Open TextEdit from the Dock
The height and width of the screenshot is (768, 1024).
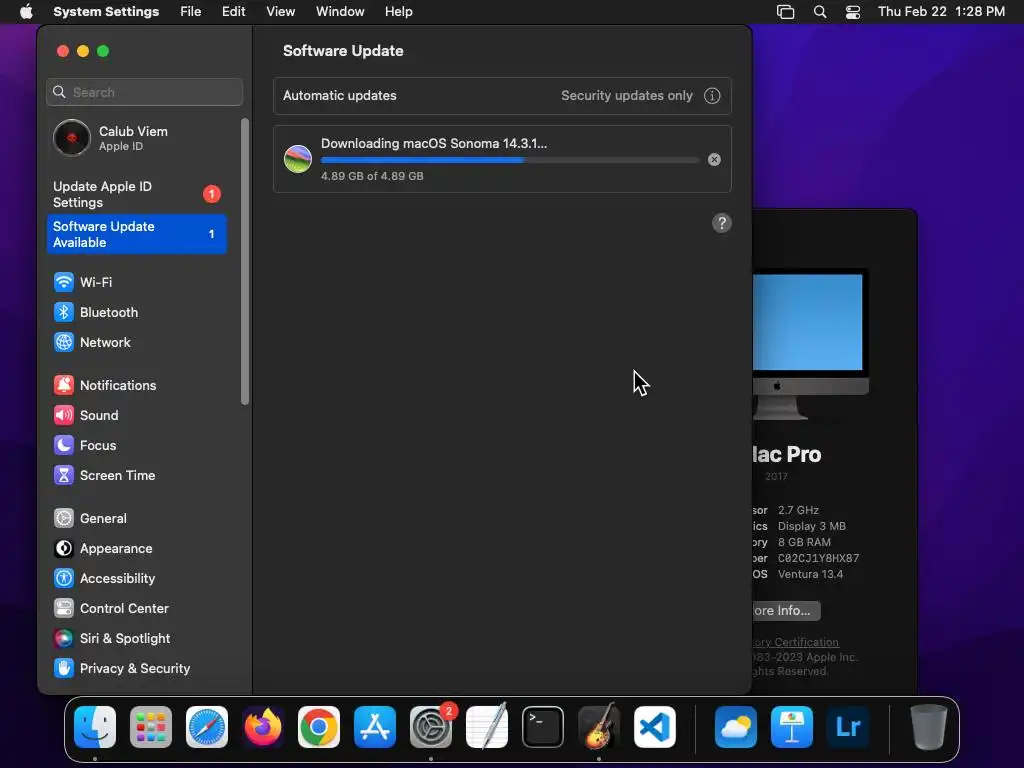click(487, 727)
